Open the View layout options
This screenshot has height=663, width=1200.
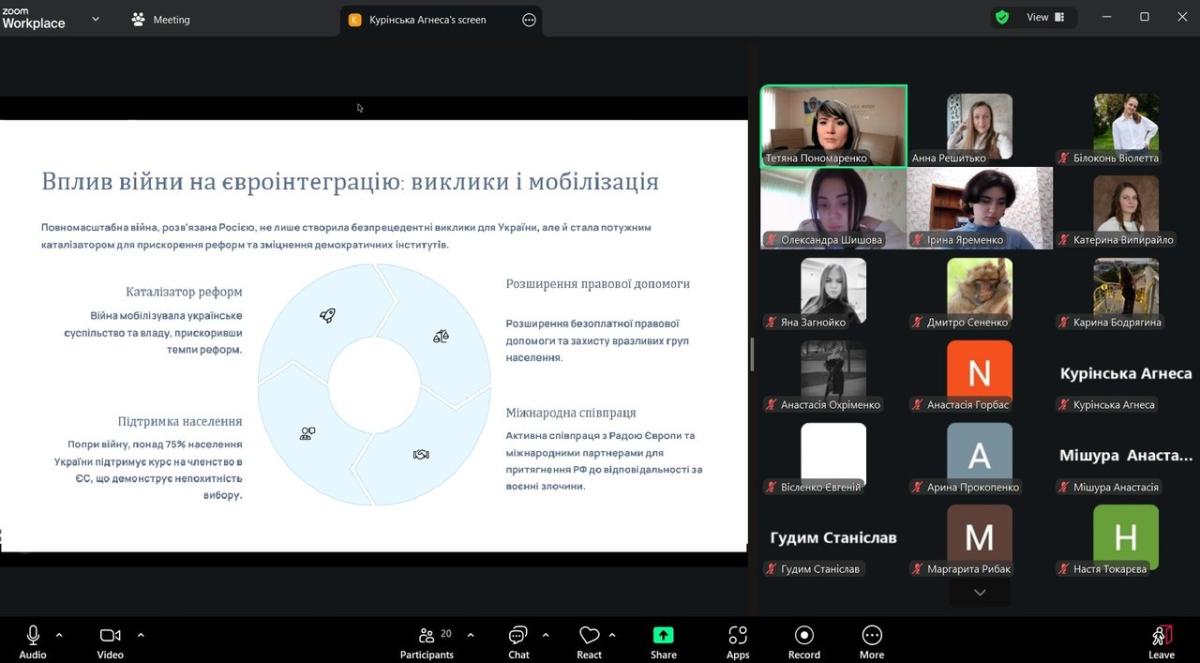(1045, 17)
